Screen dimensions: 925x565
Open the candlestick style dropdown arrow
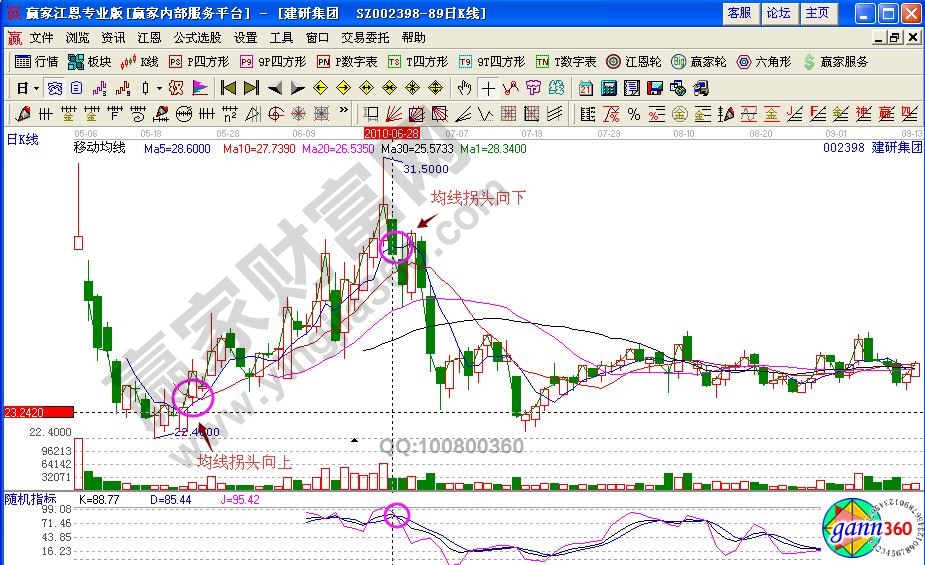pos(160,87)
